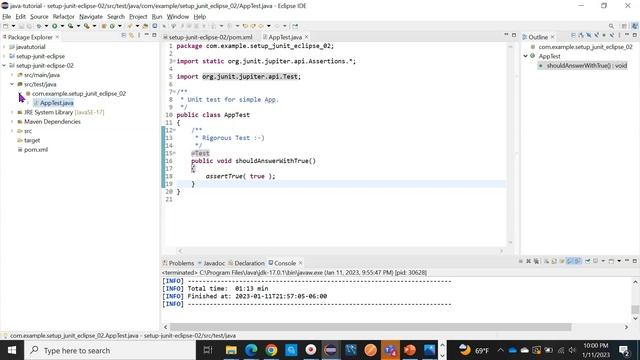This screenshot has width=640, height=360.
Task: Toggle Hide Fields in Outline view
Action: click(589, 36)
